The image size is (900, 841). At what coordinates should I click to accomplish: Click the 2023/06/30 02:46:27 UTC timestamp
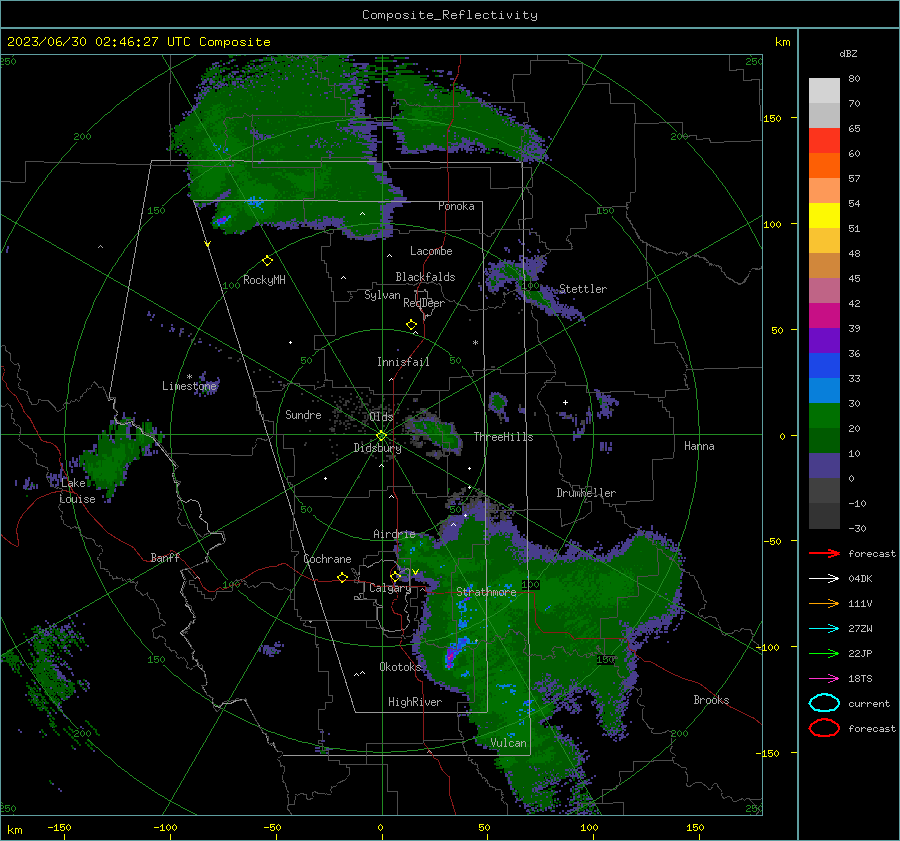(138, 42)
